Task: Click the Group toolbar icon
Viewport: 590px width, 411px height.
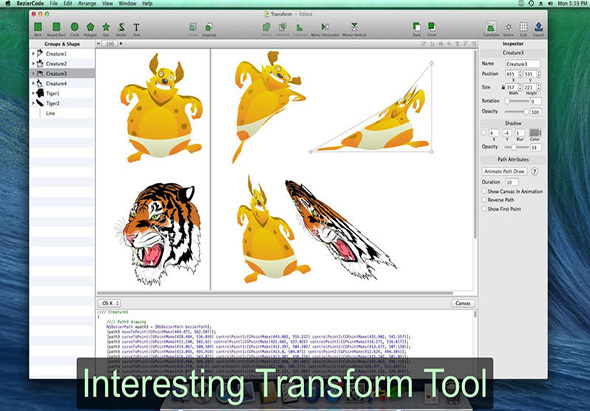Action: pyautogui.click(x=193, y=27)
